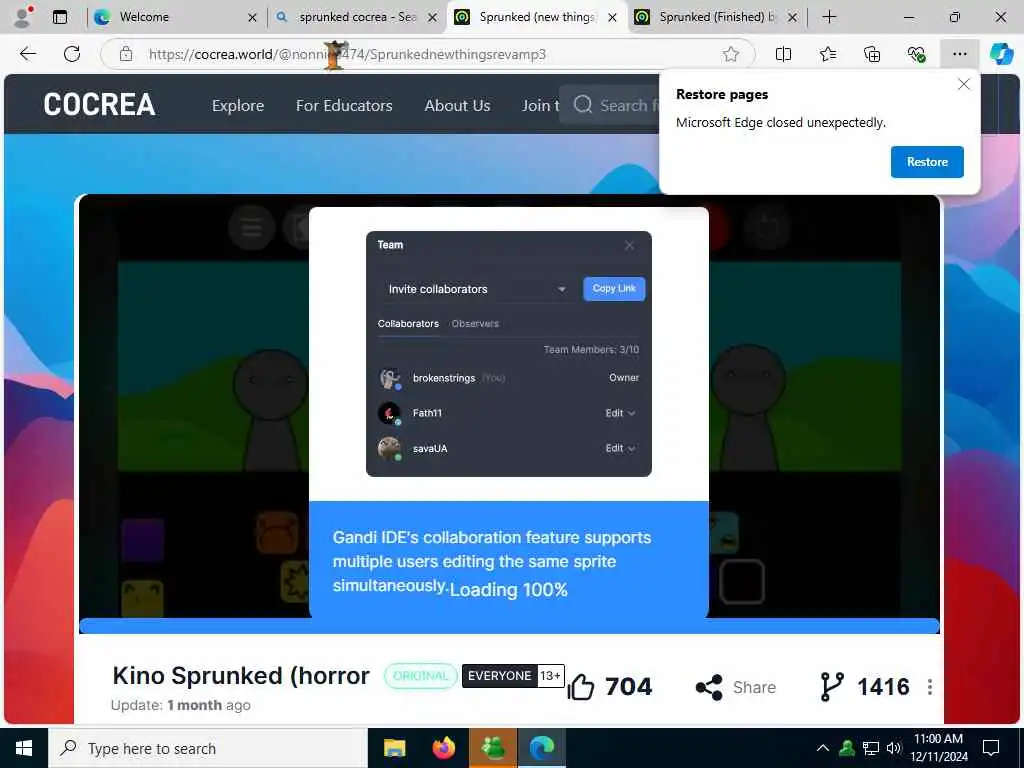Open Edge Settings and more menu
The height and width of the screenshot is (768, 1024).
pyautogui.click(x=959, y=54)
